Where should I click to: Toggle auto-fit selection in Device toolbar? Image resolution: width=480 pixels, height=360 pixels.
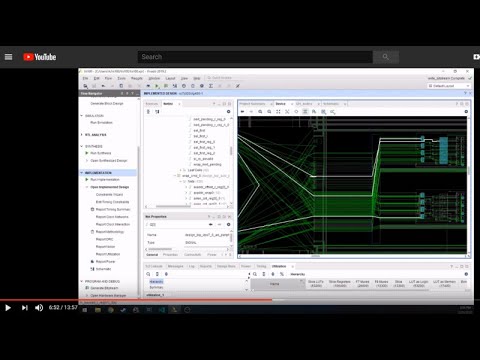click(296, 112)
